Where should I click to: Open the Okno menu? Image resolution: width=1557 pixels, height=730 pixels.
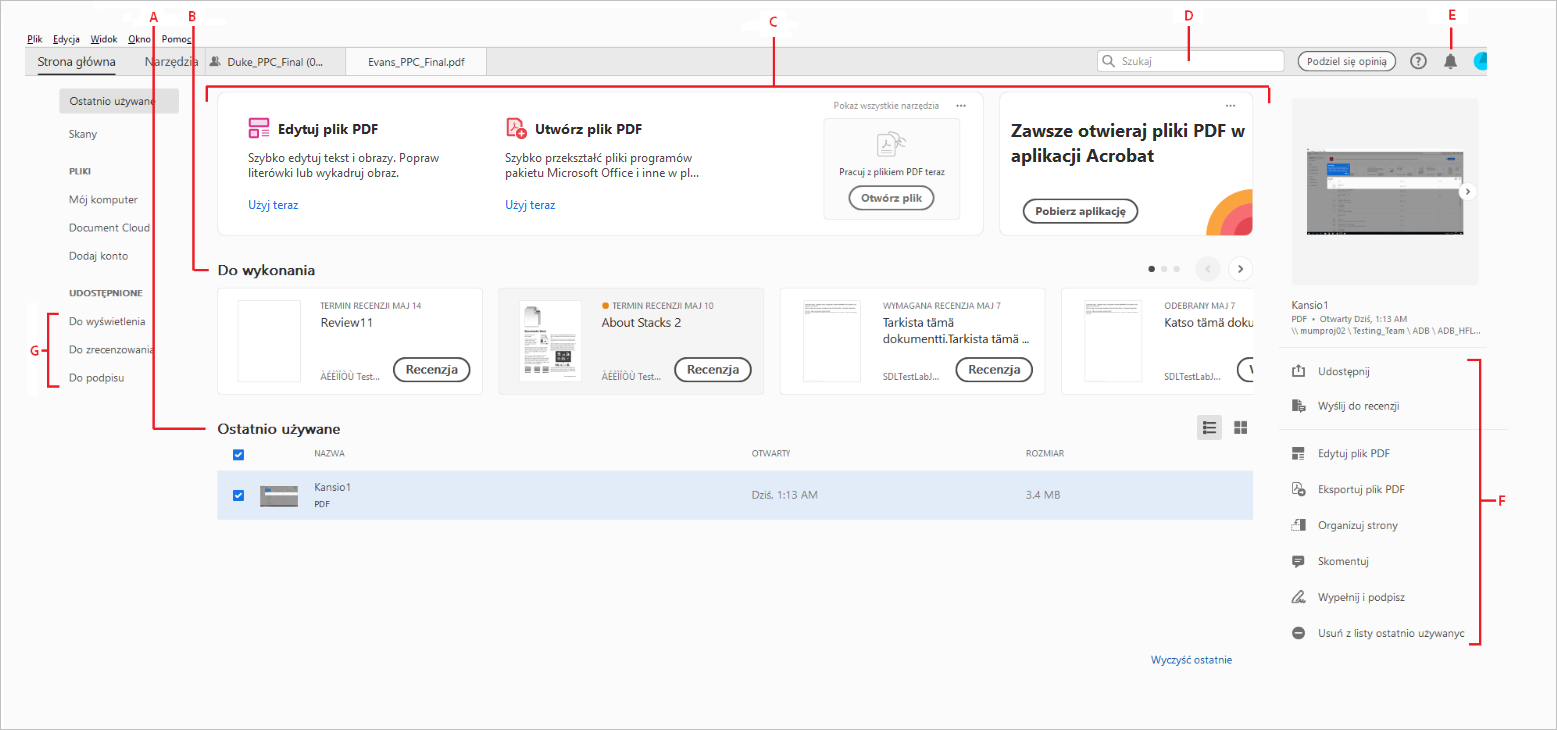(140, 39)
